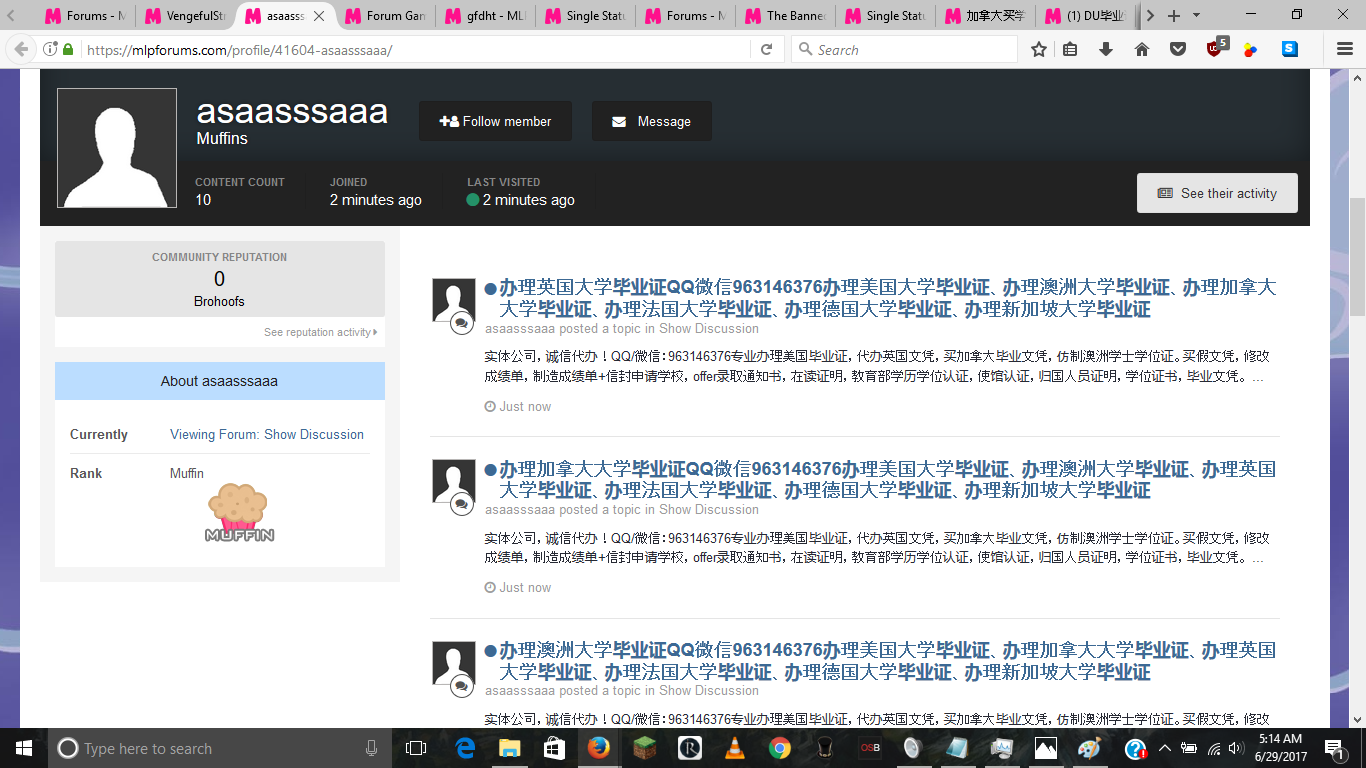Open the Firefox downloads arrow
The image size is (1366, 768).
click(x=1106, y=49)
